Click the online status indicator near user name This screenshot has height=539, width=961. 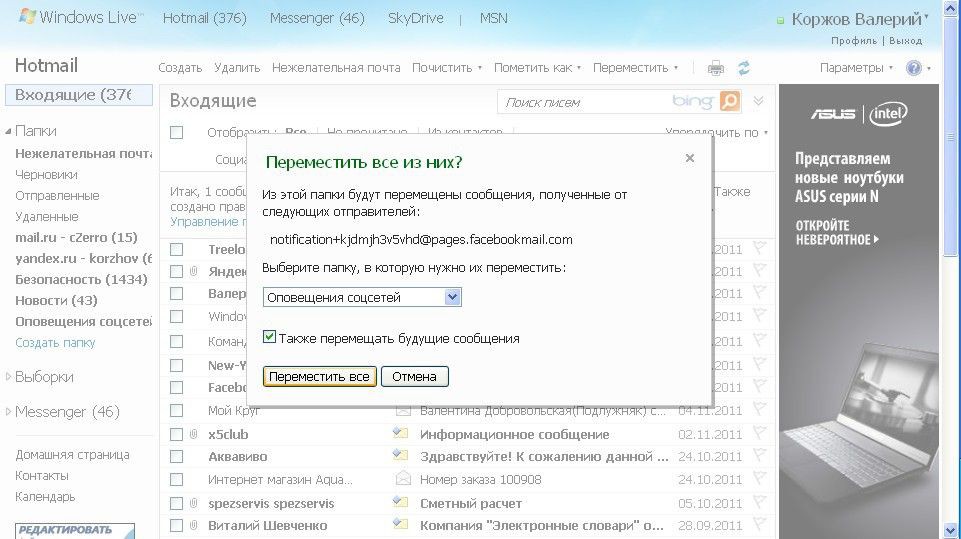[780, 21]
